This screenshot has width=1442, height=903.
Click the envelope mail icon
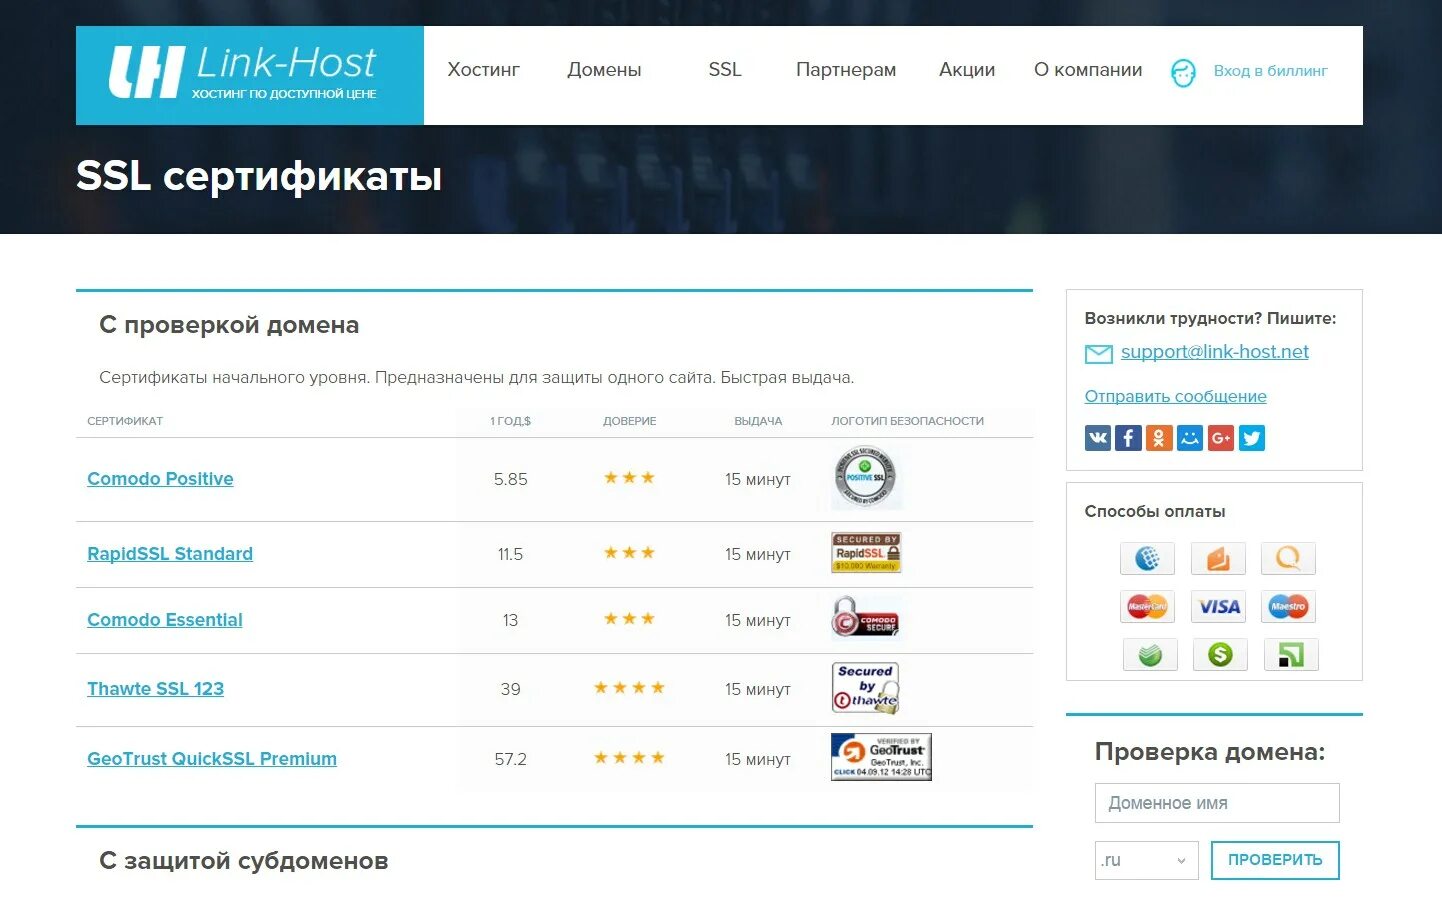1098,353
